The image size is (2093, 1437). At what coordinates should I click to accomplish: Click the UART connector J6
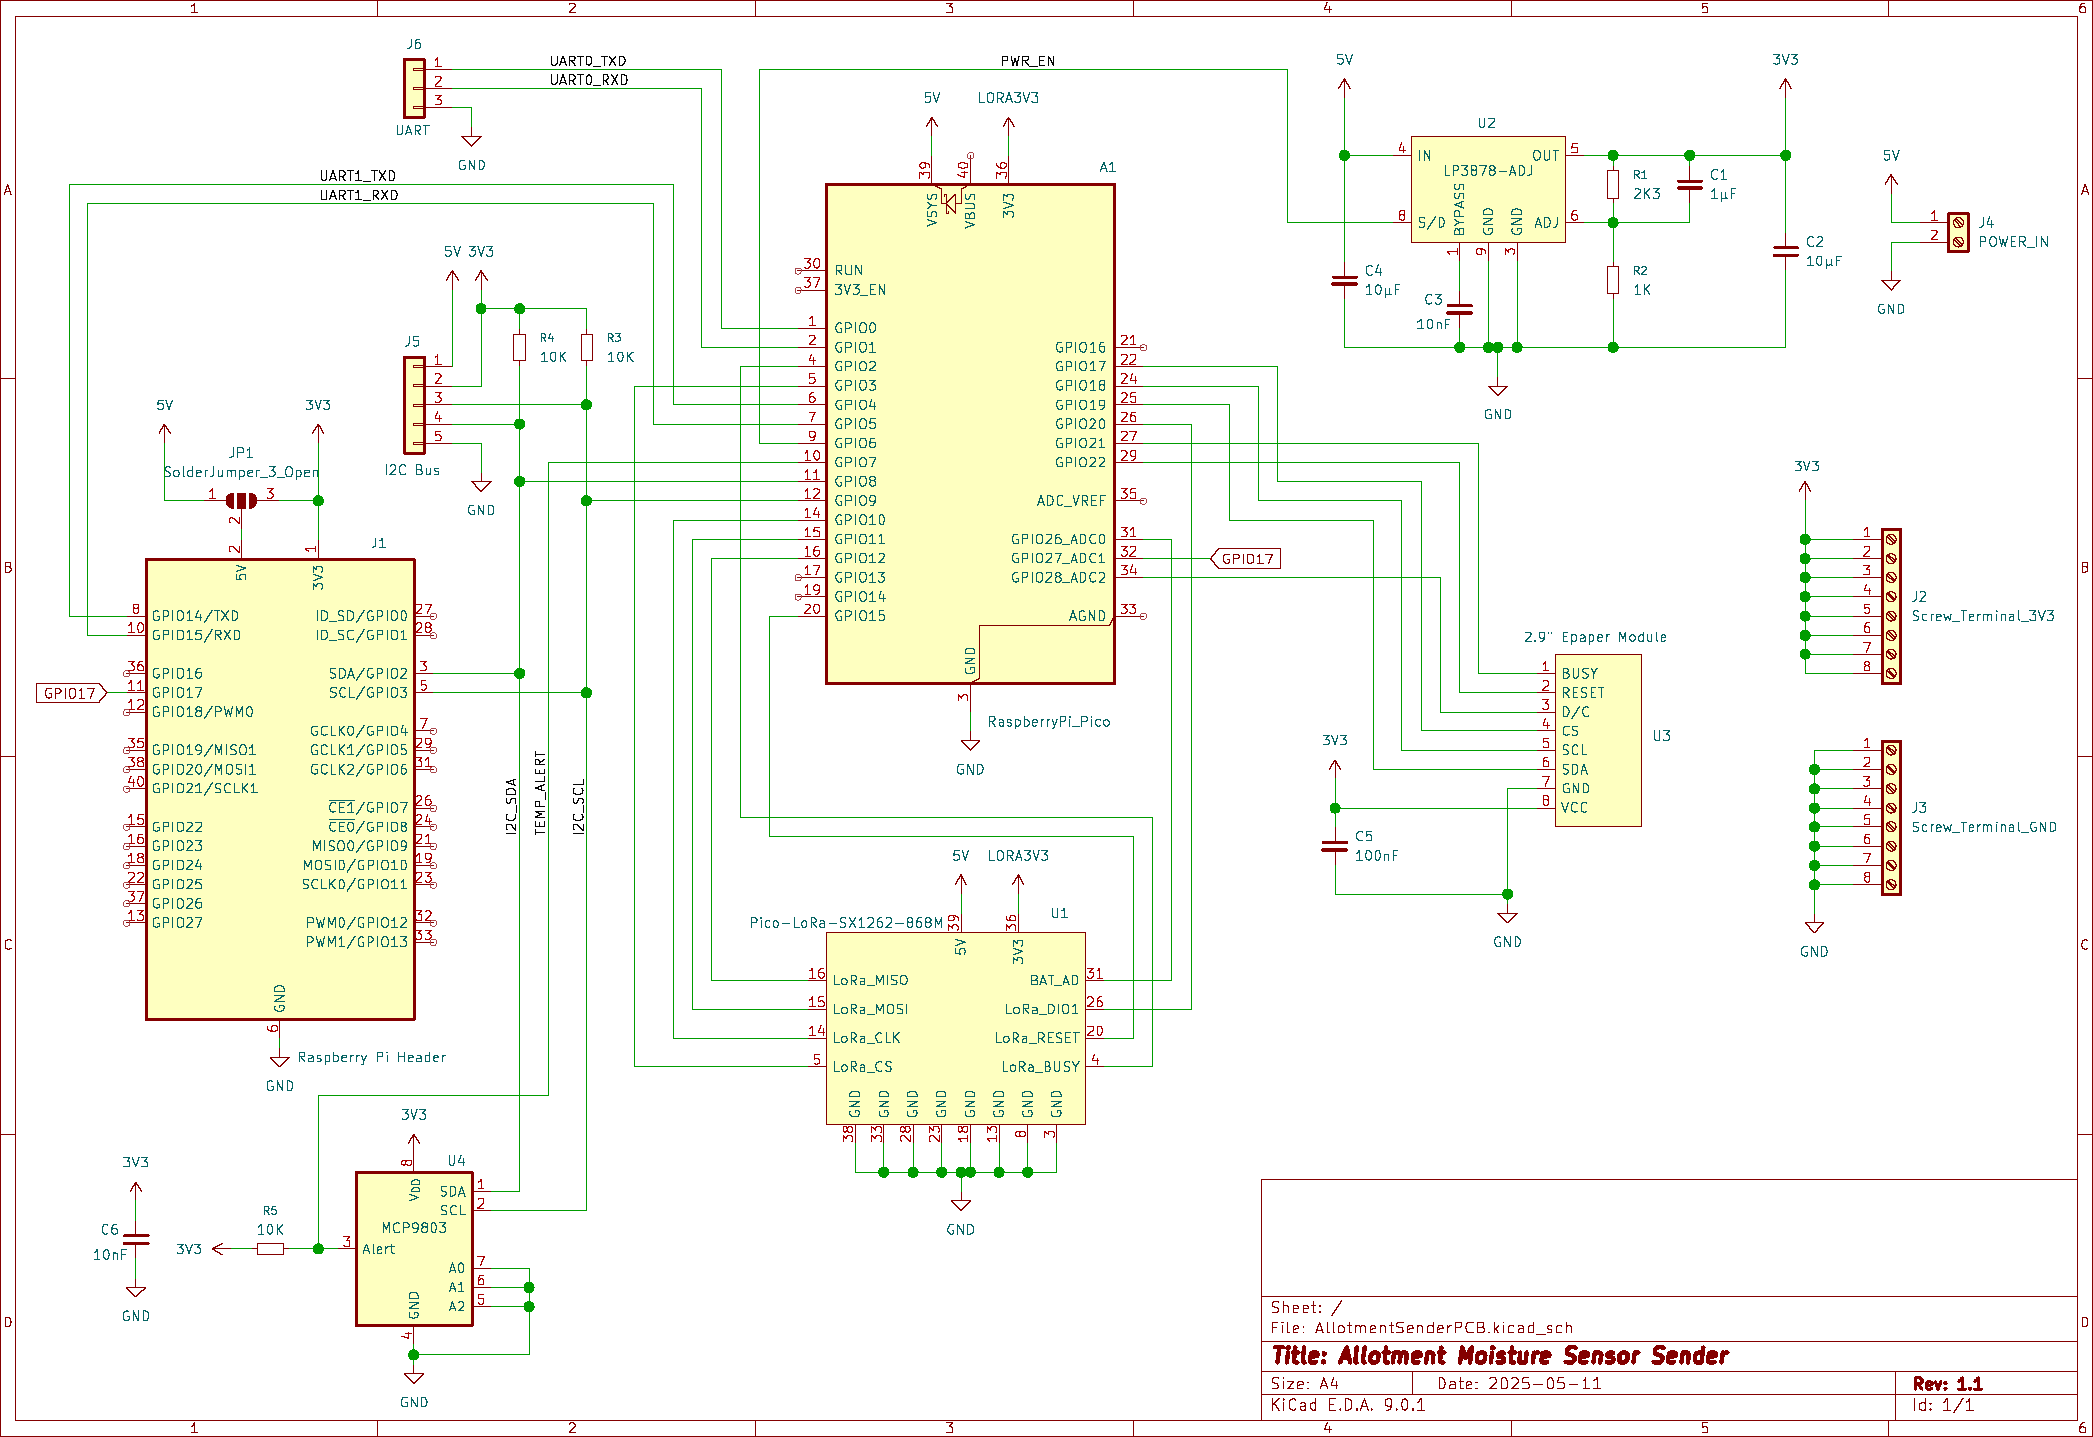click(x=414, y=88)
